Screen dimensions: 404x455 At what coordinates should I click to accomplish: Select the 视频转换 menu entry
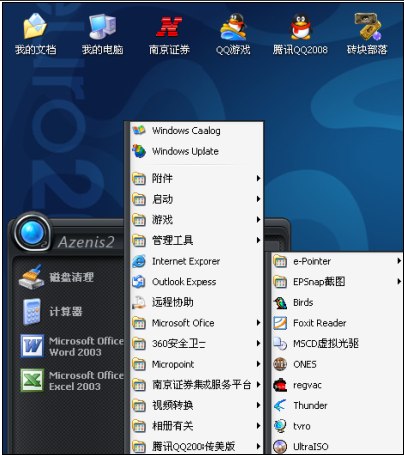pyautogui.click(x=196, y=406)
